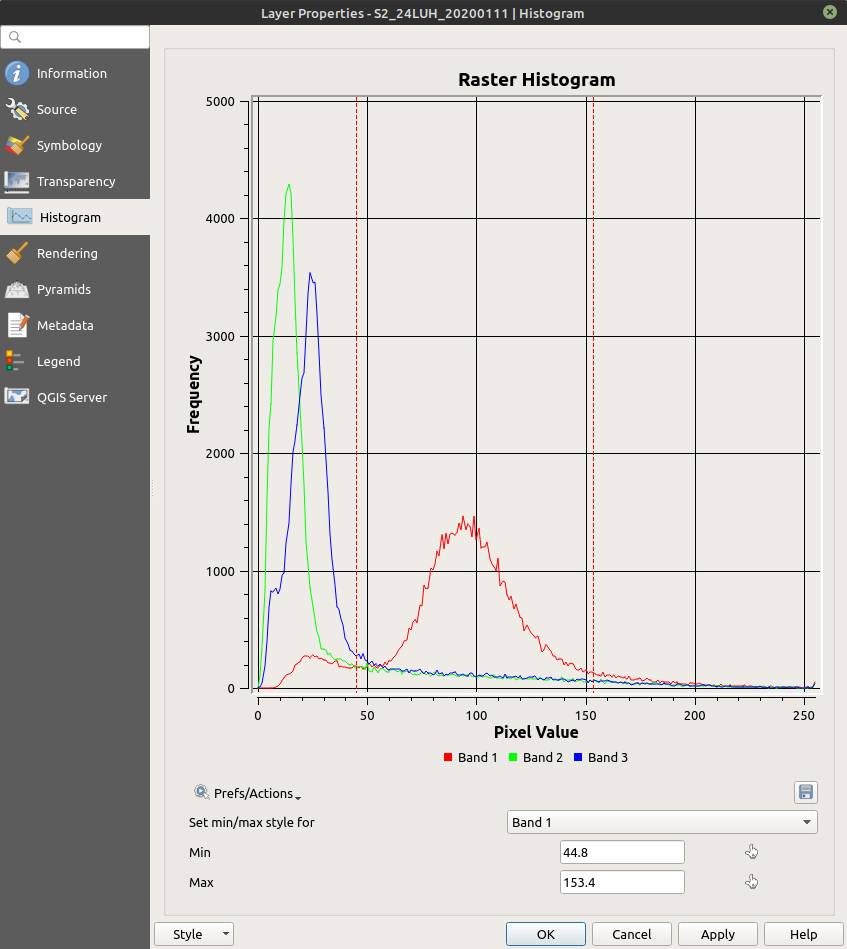Open the Information page icon
Image resolution: width=847 pixels, height=949 pixels.
[x=17, y=72]
